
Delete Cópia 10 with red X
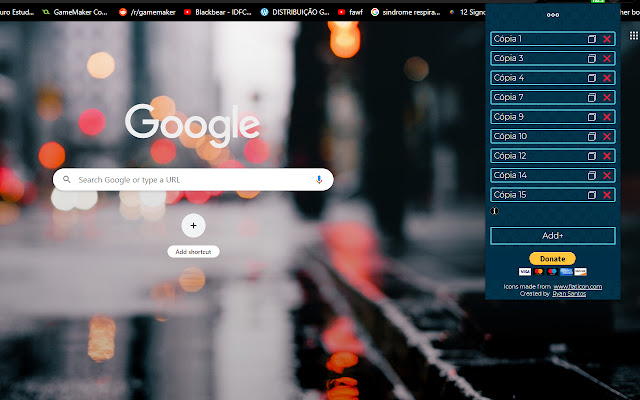point(607,137)
